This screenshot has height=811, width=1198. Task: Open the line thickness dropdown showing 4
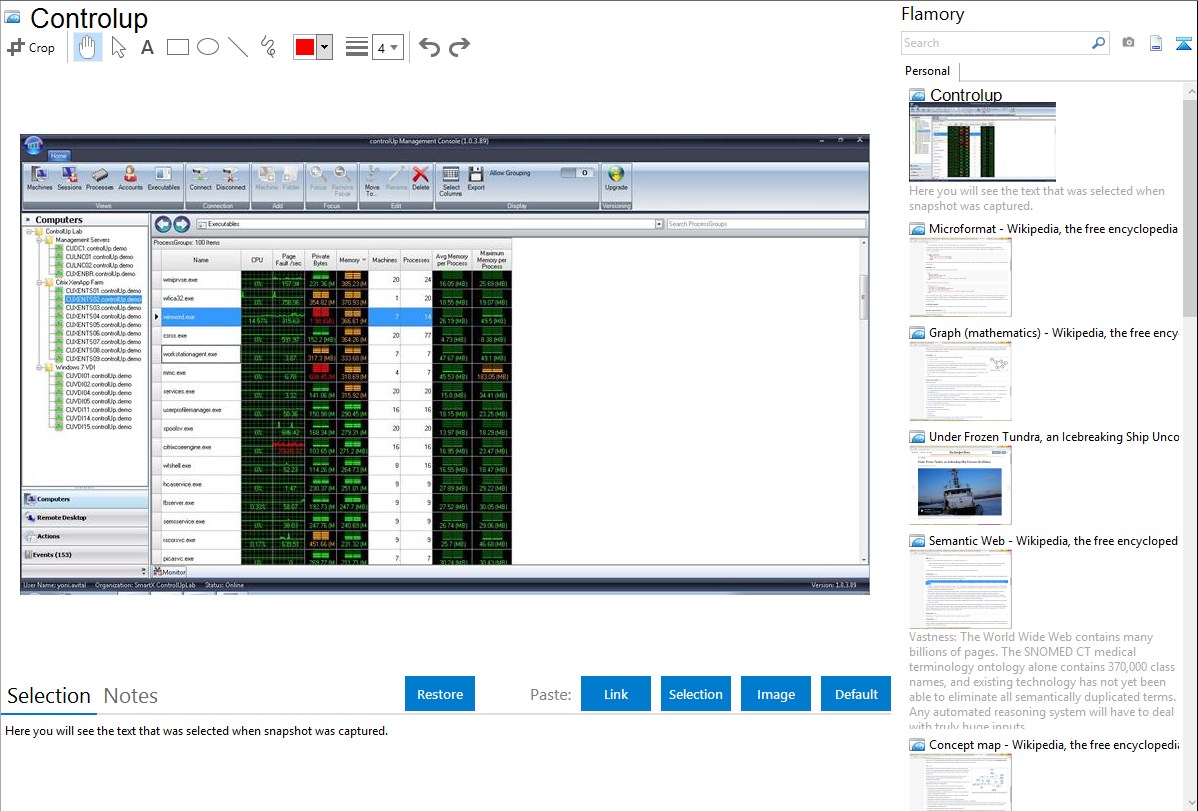(387, 47)
